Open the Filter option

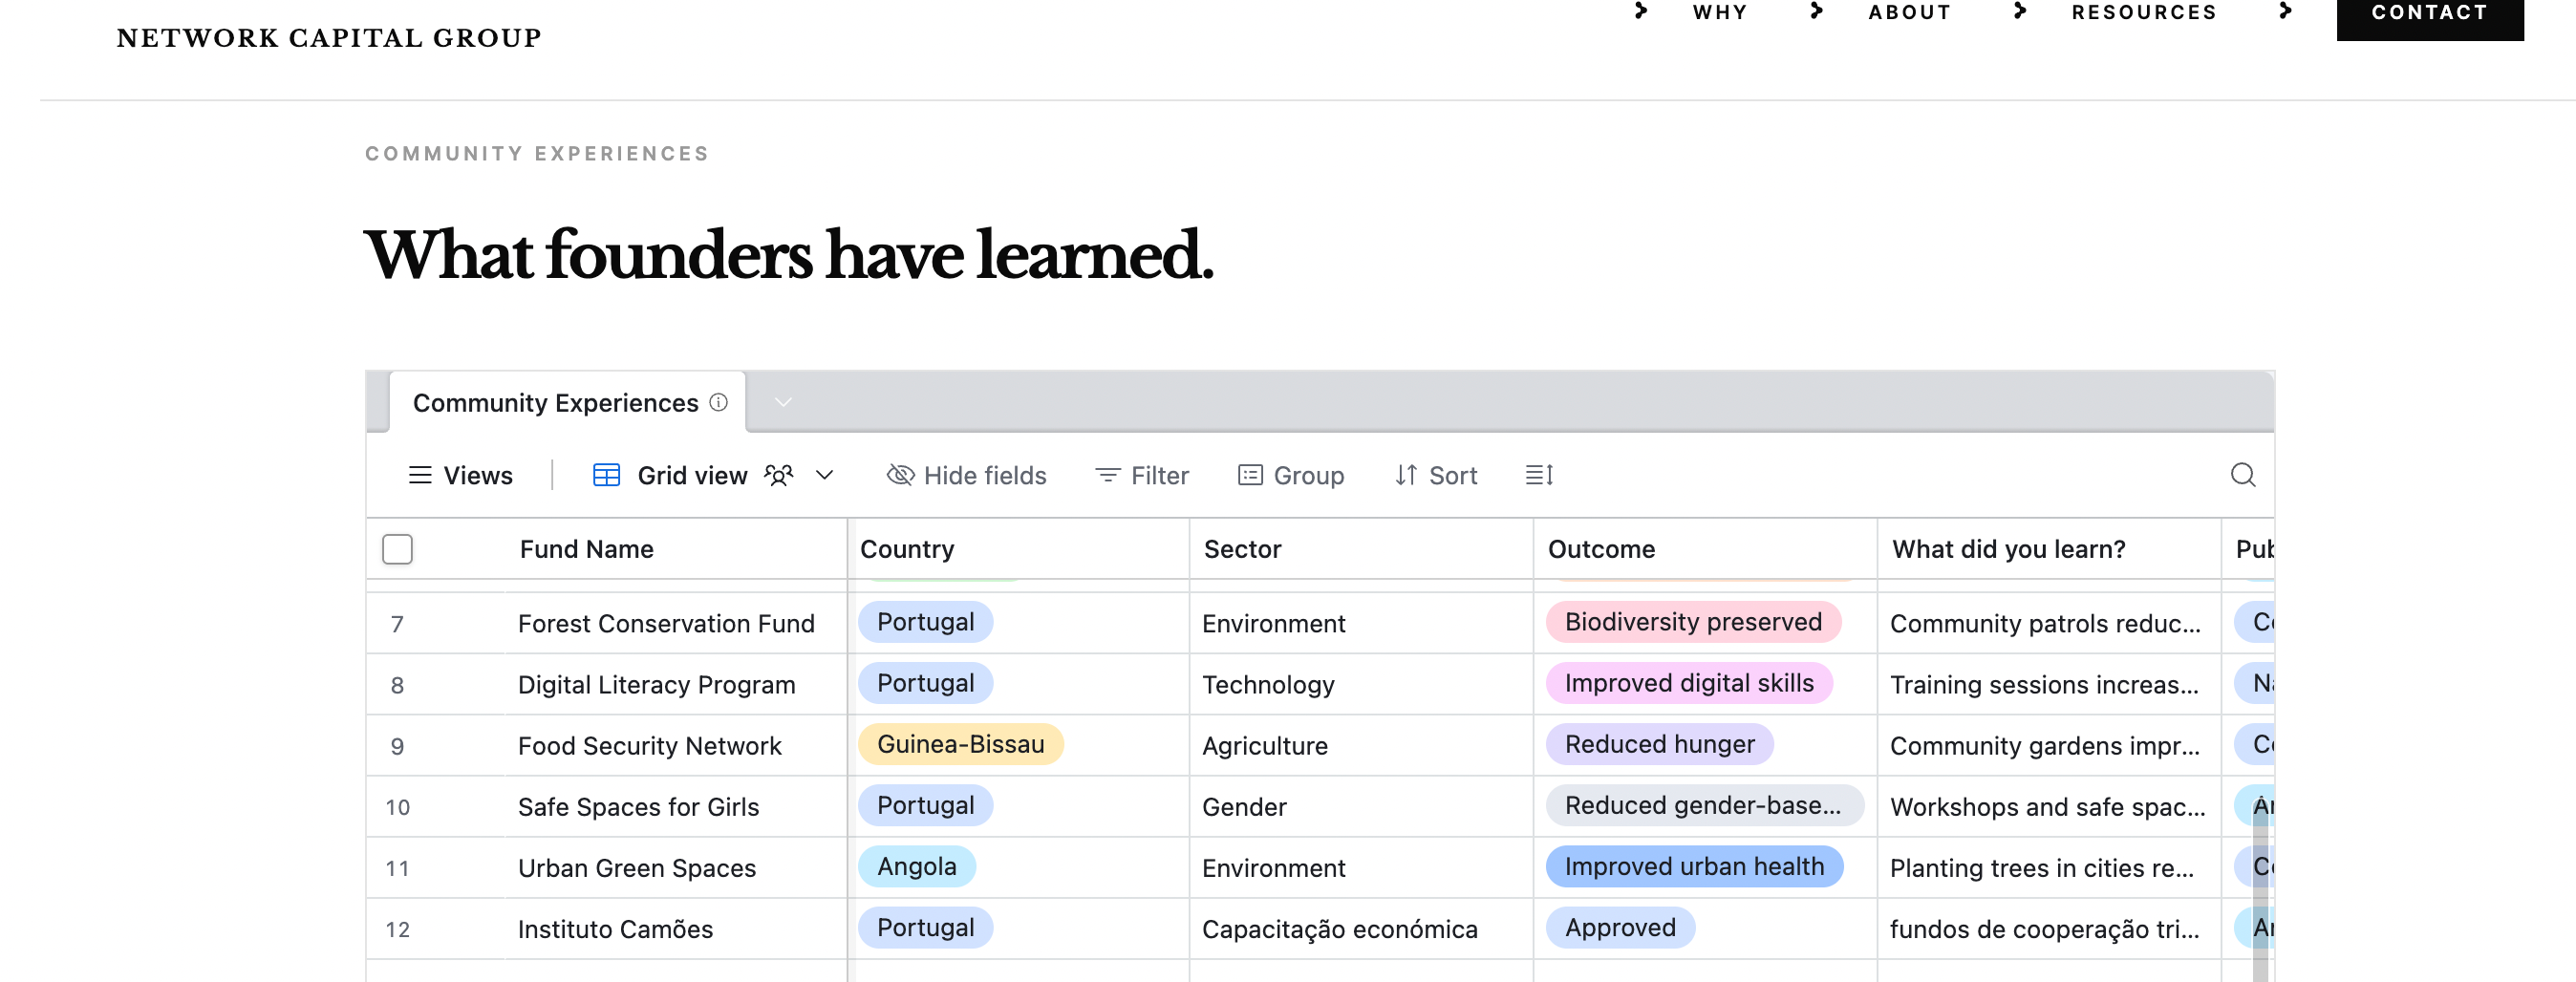pos(1142,475)
